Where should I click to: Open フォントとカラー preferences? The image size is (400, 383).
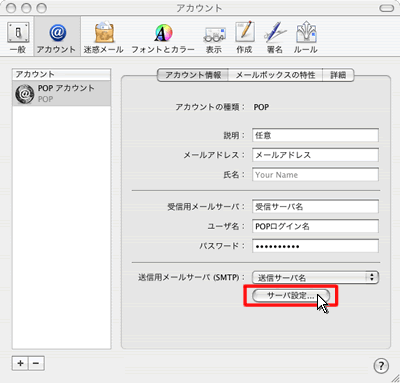[163, 38]
